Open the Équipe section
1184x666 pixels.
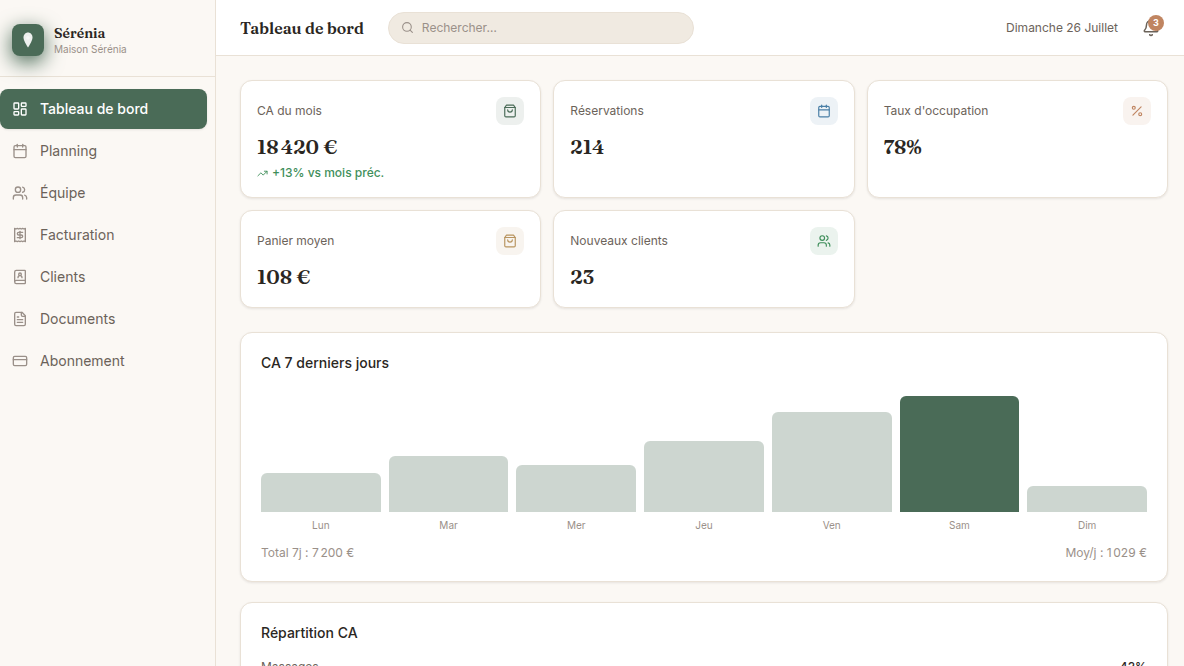103,193
